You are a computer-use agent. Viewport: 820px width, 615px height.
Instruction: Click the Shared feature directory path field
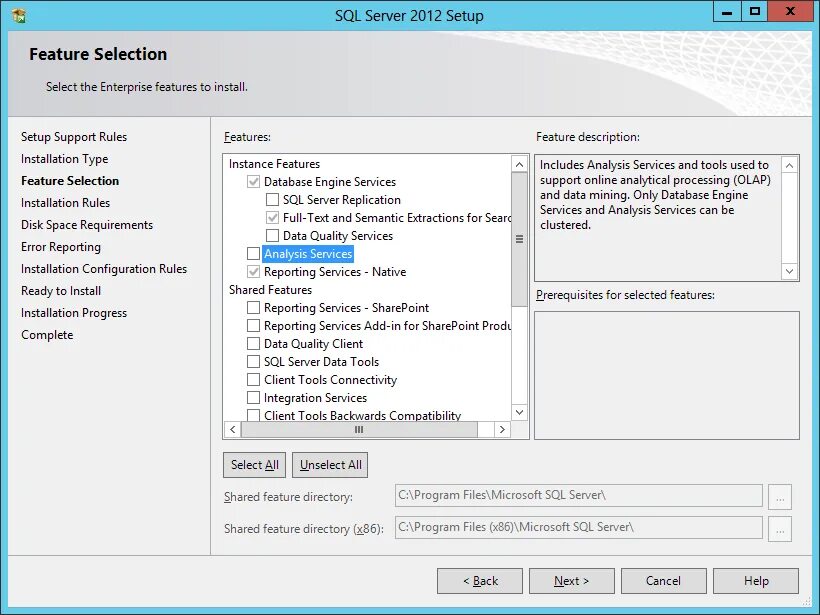[x=578, y=495]
